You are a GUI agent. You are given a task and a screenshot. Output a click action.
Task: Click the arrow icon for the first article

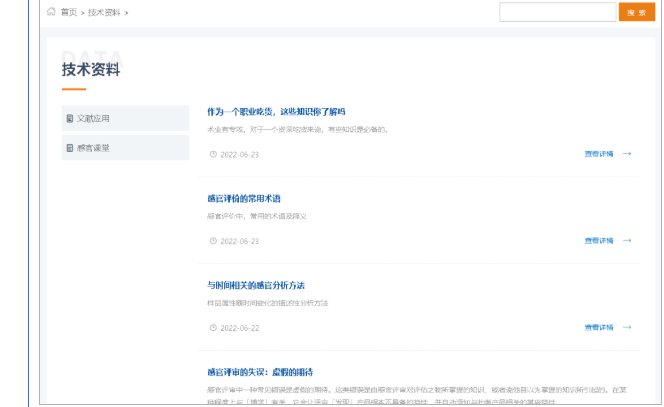(x=627, y=154)
